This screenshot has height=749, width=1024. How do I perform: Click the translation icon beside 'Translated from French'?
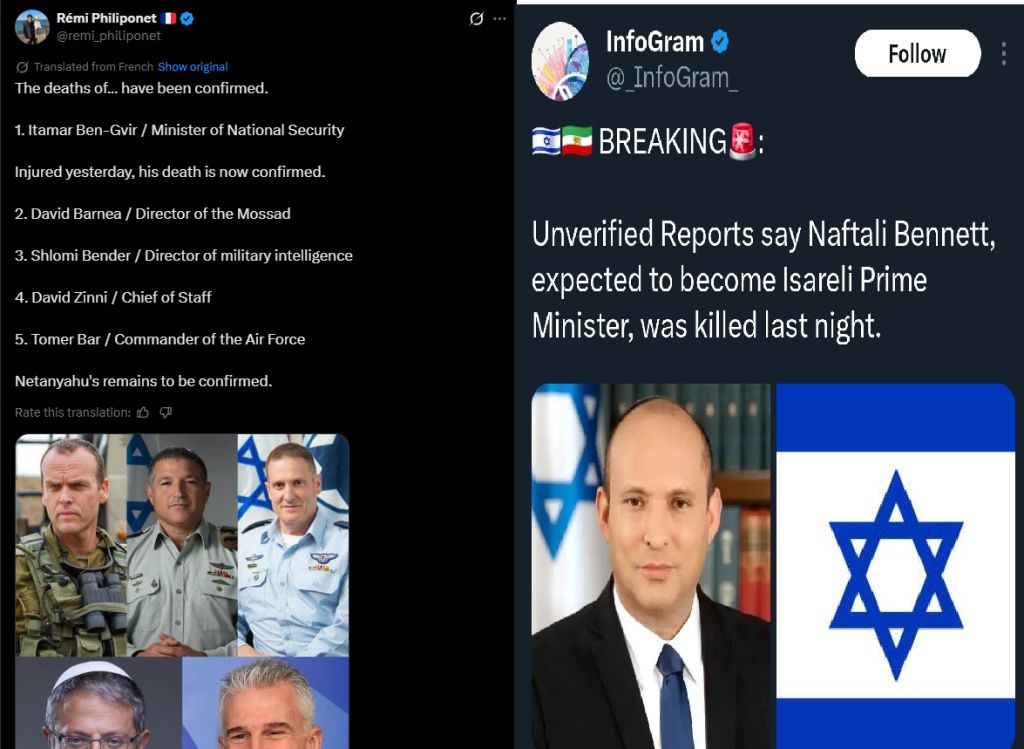pos(22,67)
